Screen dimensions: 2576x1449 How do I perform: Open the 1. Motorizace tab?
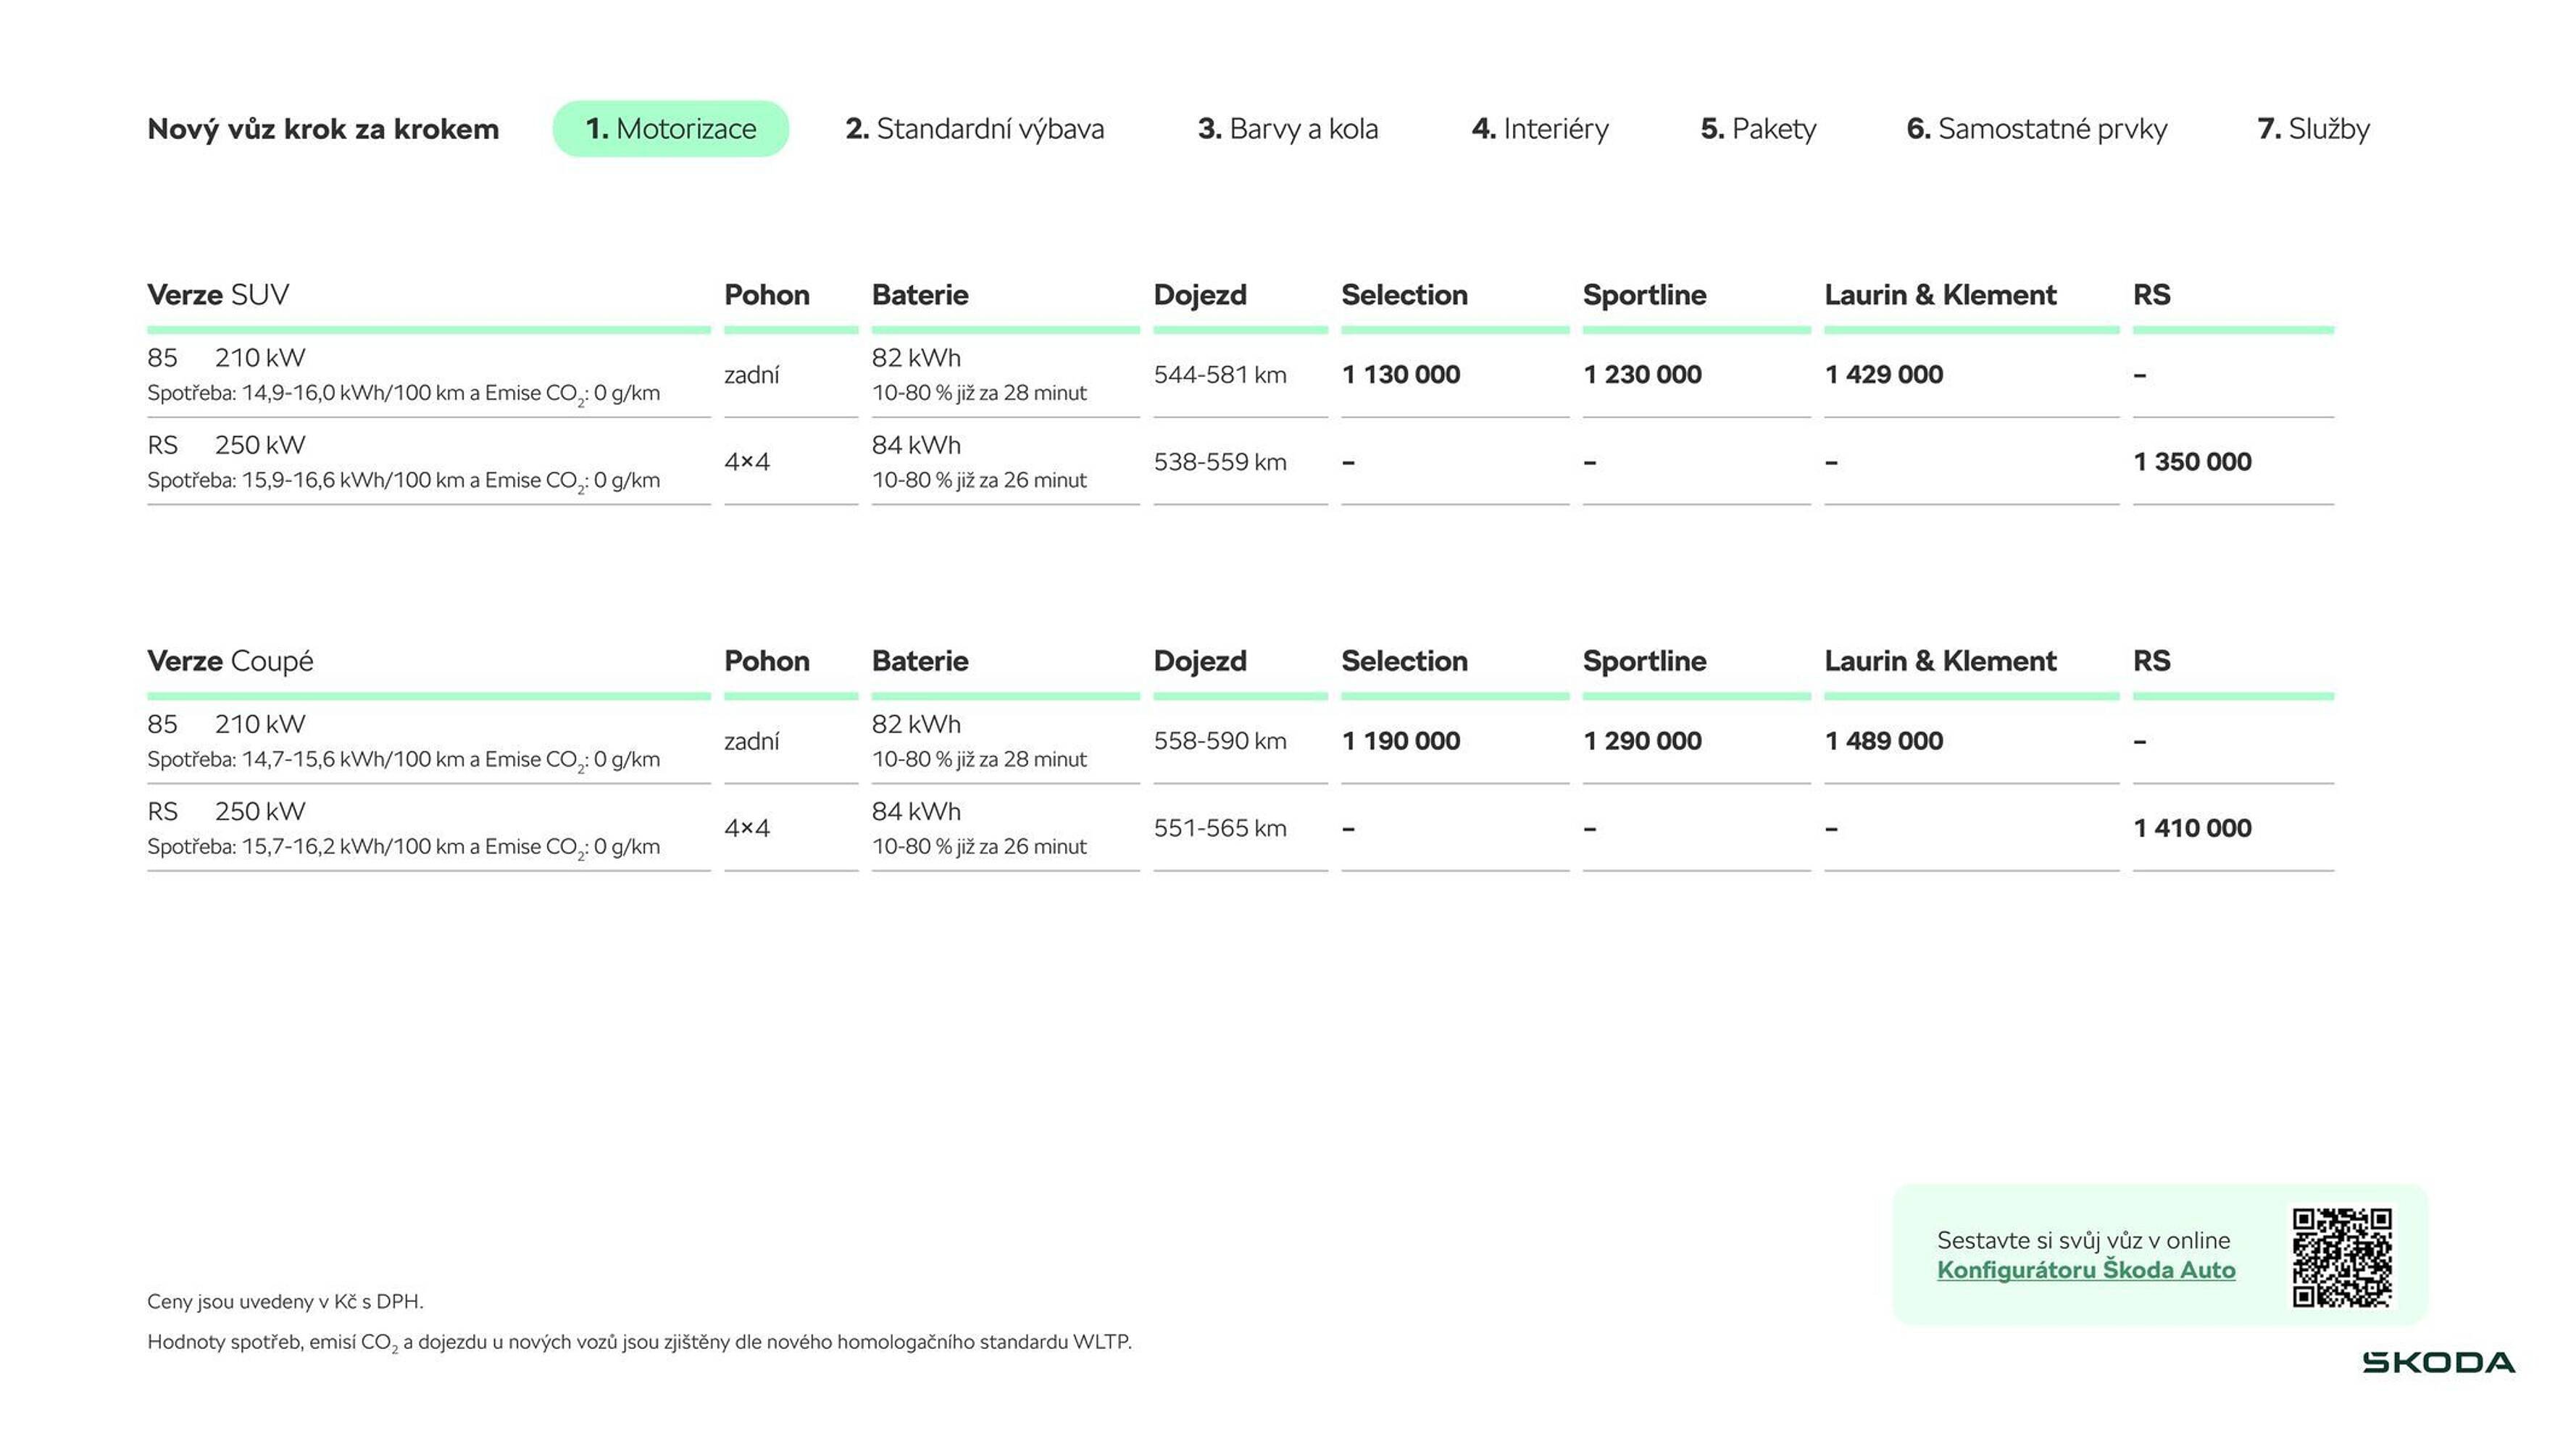pos(670,129)
